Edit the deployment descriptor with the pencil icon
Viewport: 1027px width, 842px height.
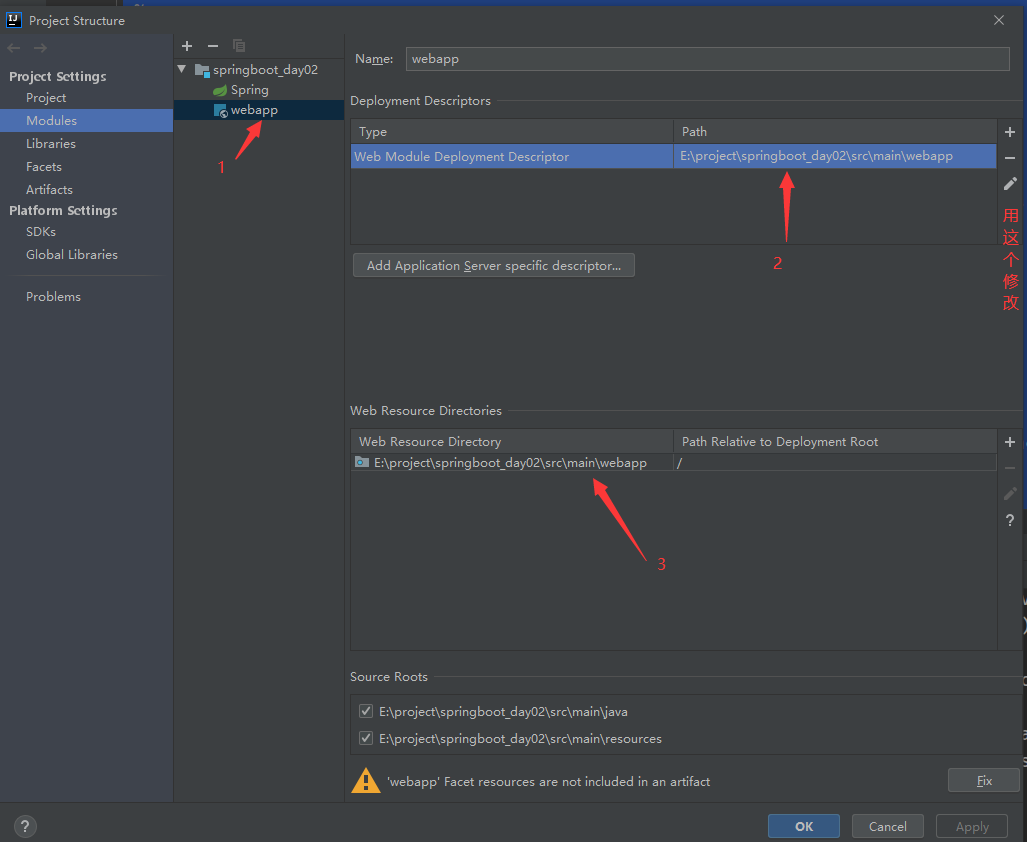coord(1010,184)
